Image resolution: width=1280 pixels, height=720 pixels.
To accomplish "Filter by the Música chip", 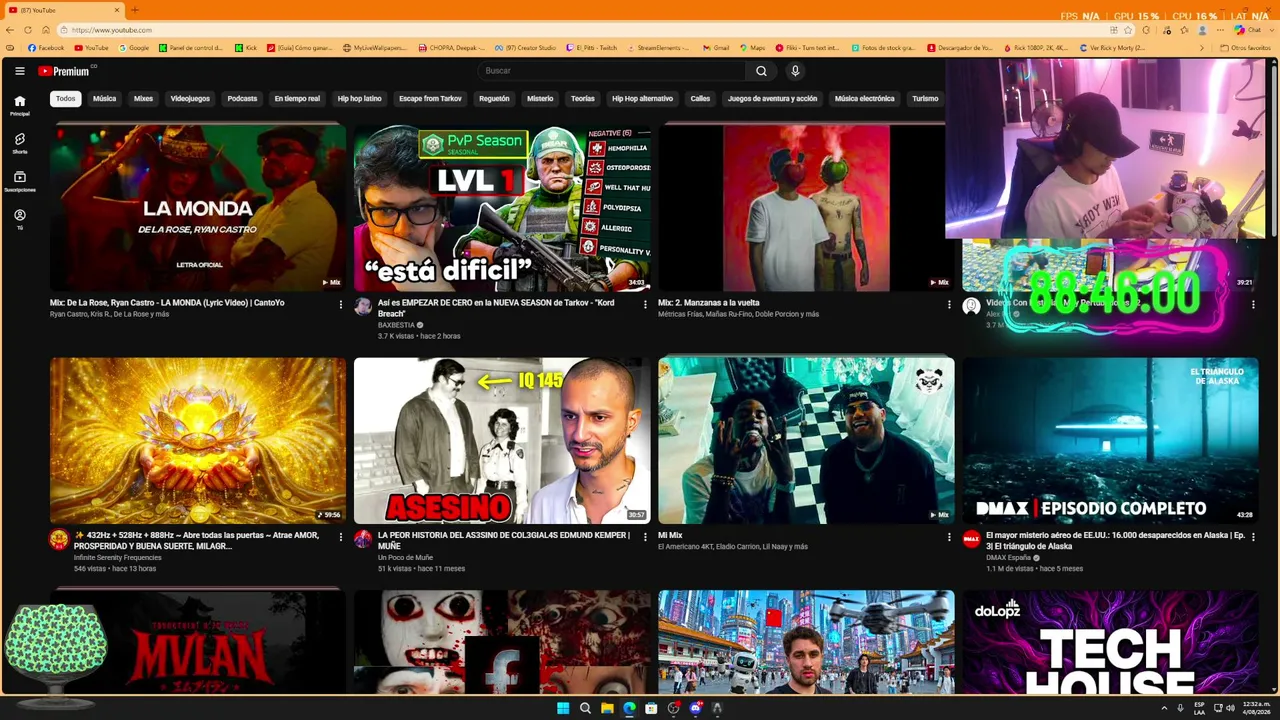I will click(x=104, y=99).
